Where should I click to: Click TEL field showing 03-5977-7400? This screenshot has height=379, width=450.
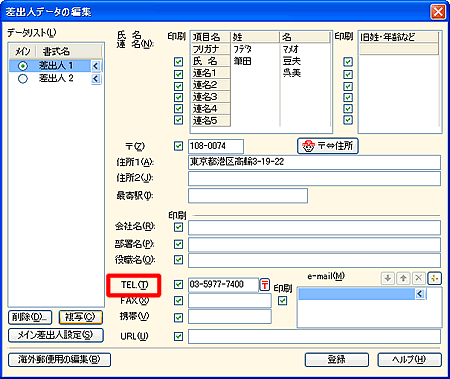[223, 285]
